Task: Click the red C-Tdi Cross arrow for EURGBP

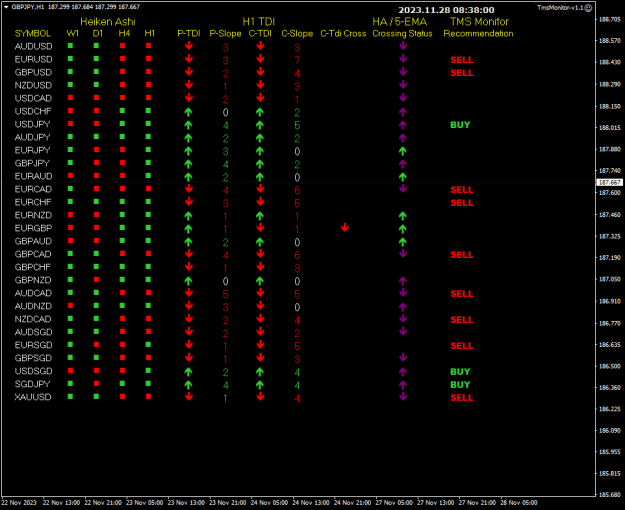Action: tap(345, 227)
